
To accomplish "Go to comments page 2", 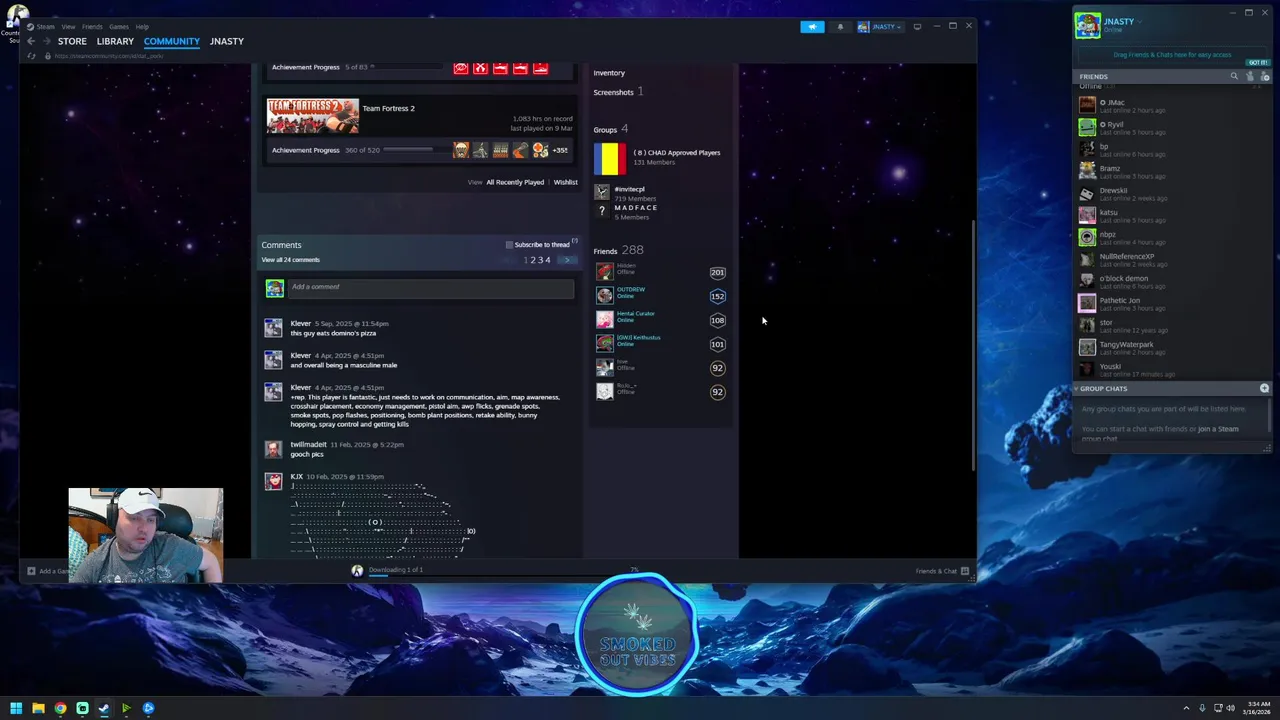I will pyautogui.click(x=533, y=260).
